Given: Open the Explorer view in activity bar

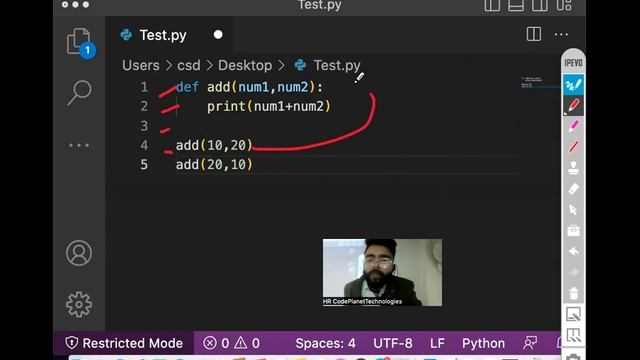Looking at the screenshot, I should 79,42.
